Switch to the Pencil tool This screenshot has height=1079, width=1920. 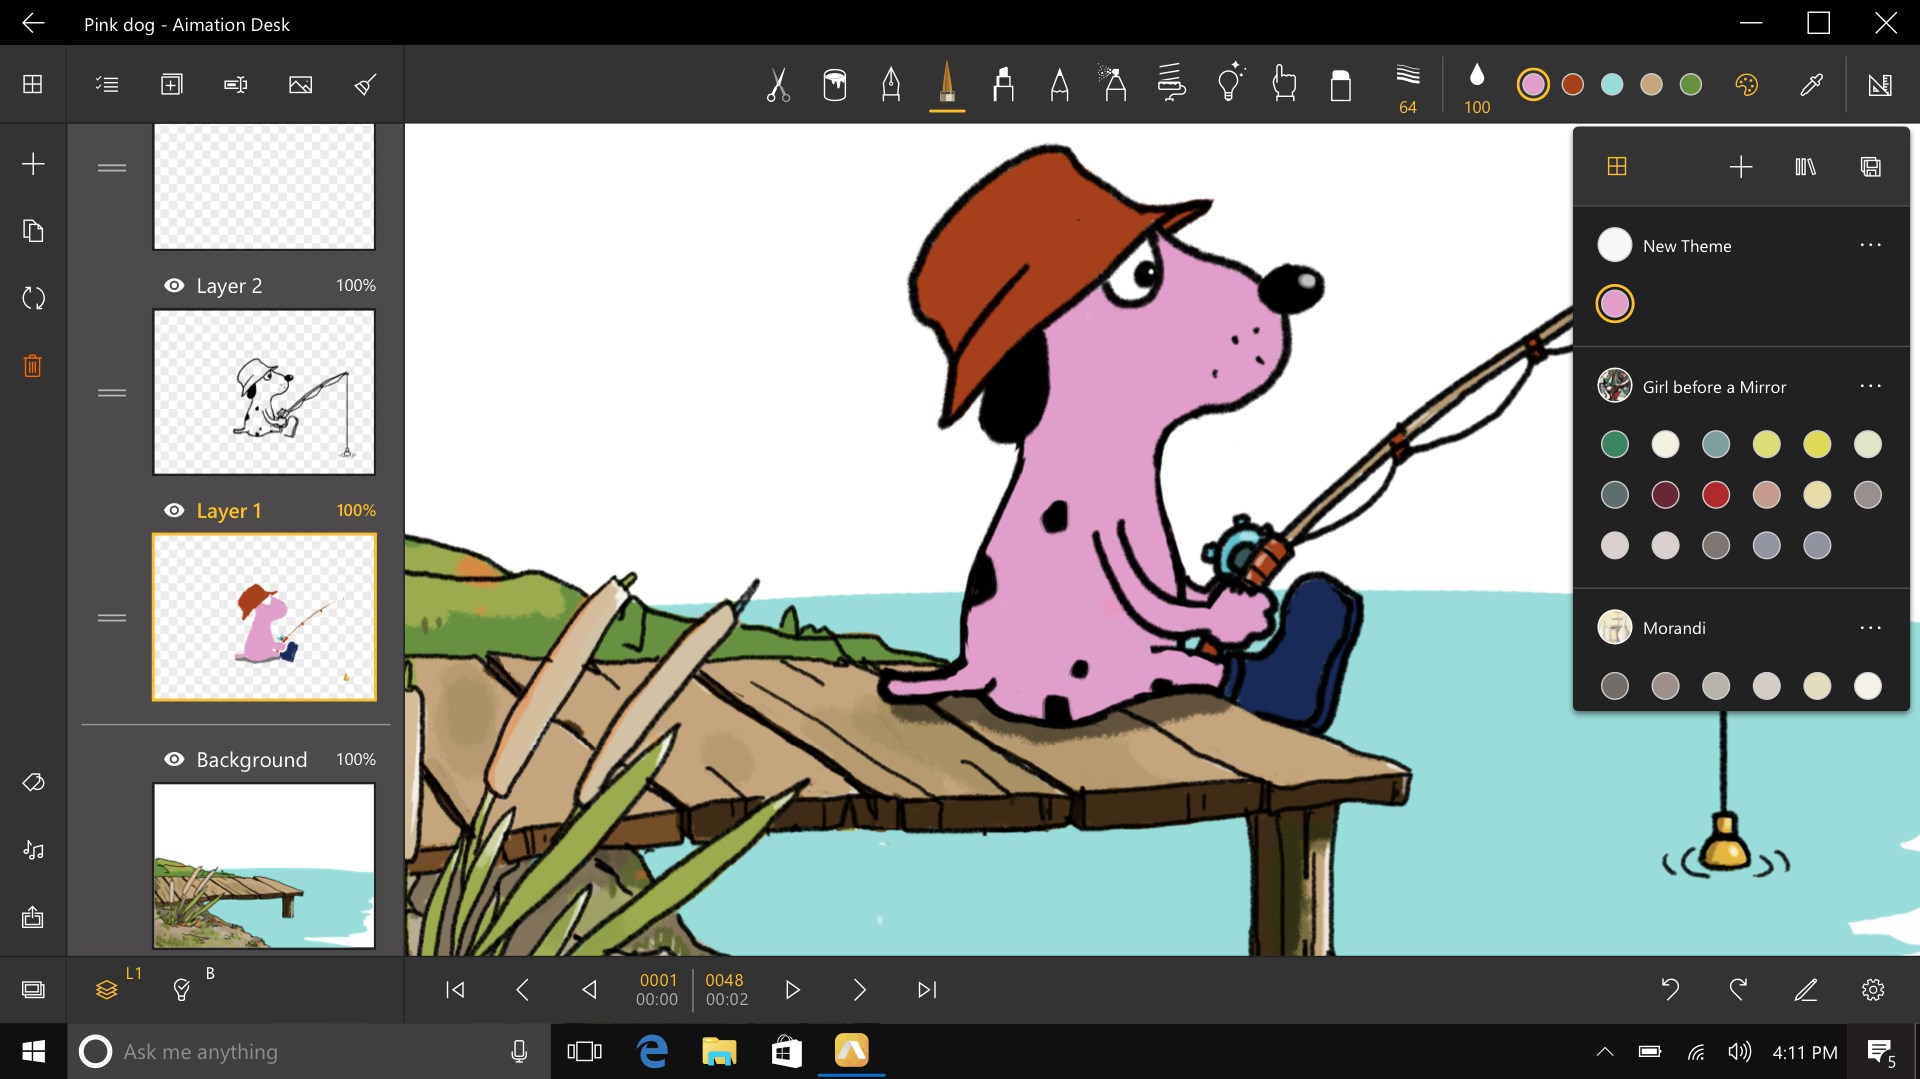coord(1059,84)
